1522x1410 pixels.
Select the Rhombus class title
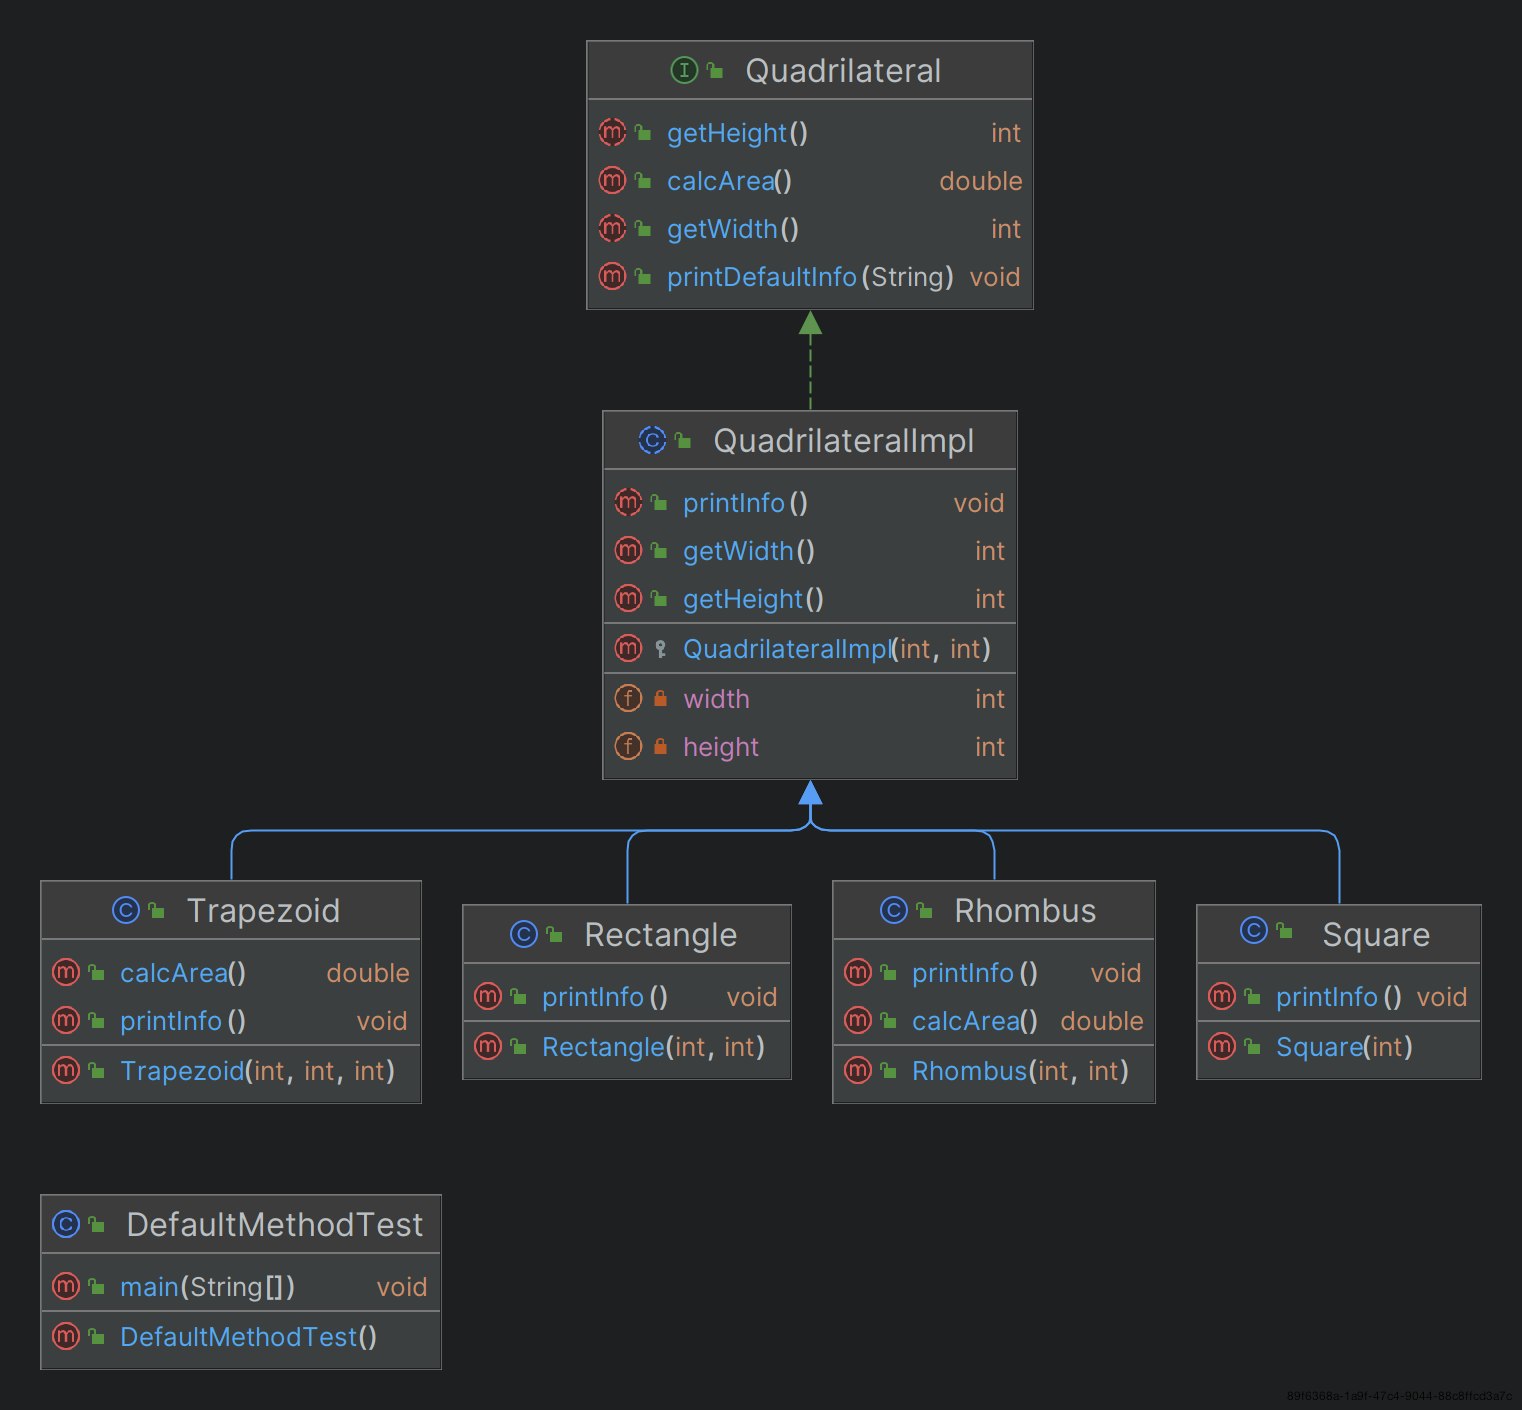point(1025,911)
